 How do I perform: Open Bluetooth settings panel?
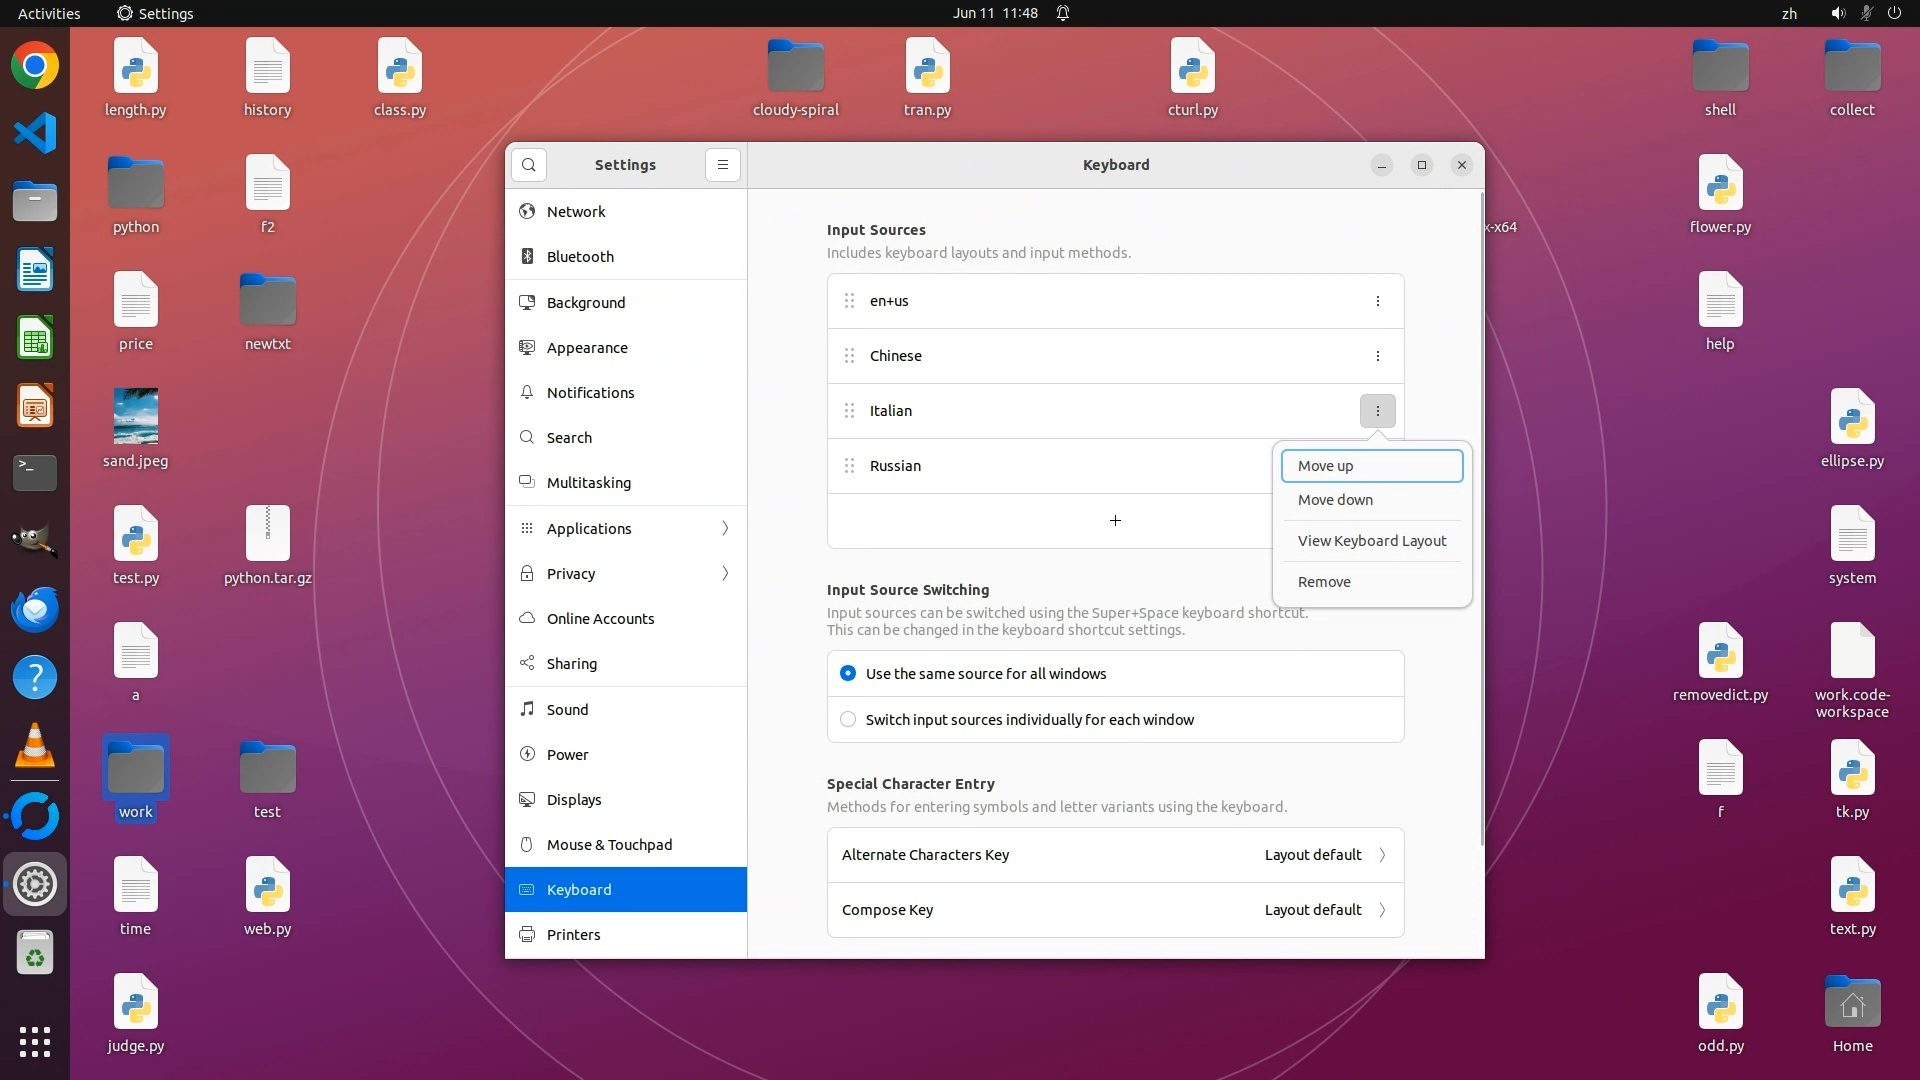point(580,257)
